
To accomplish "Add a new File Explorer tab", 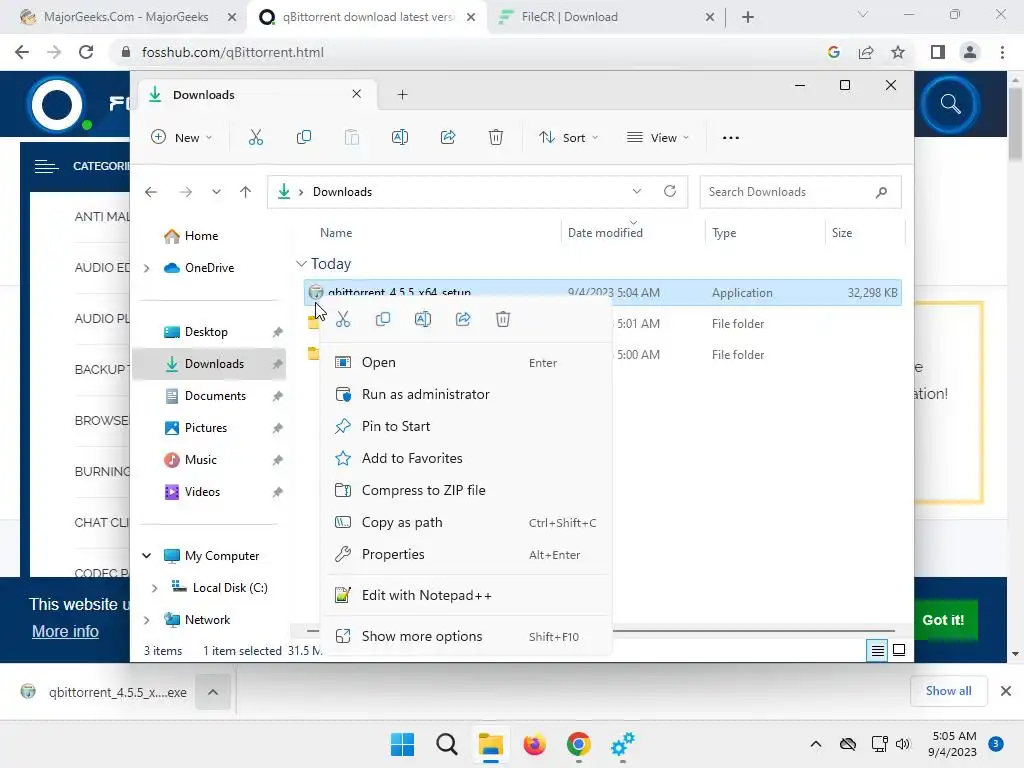I will tap(402, 95).
